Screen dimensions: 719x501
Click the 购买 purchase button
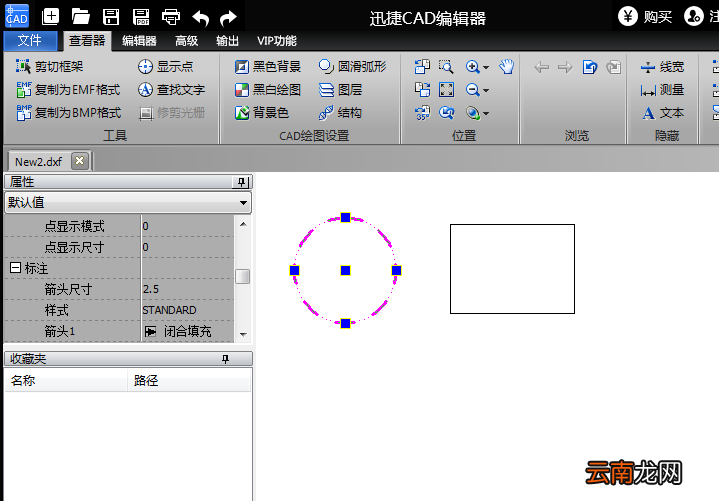(x=645, y=17)
